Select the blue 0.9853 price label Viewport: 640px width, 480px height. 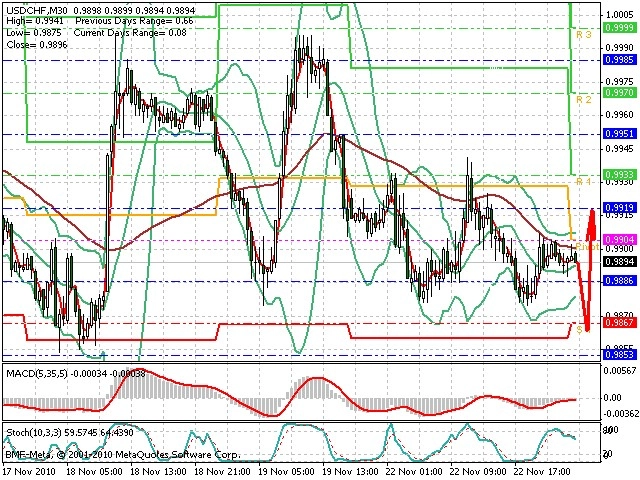(620, 355)
